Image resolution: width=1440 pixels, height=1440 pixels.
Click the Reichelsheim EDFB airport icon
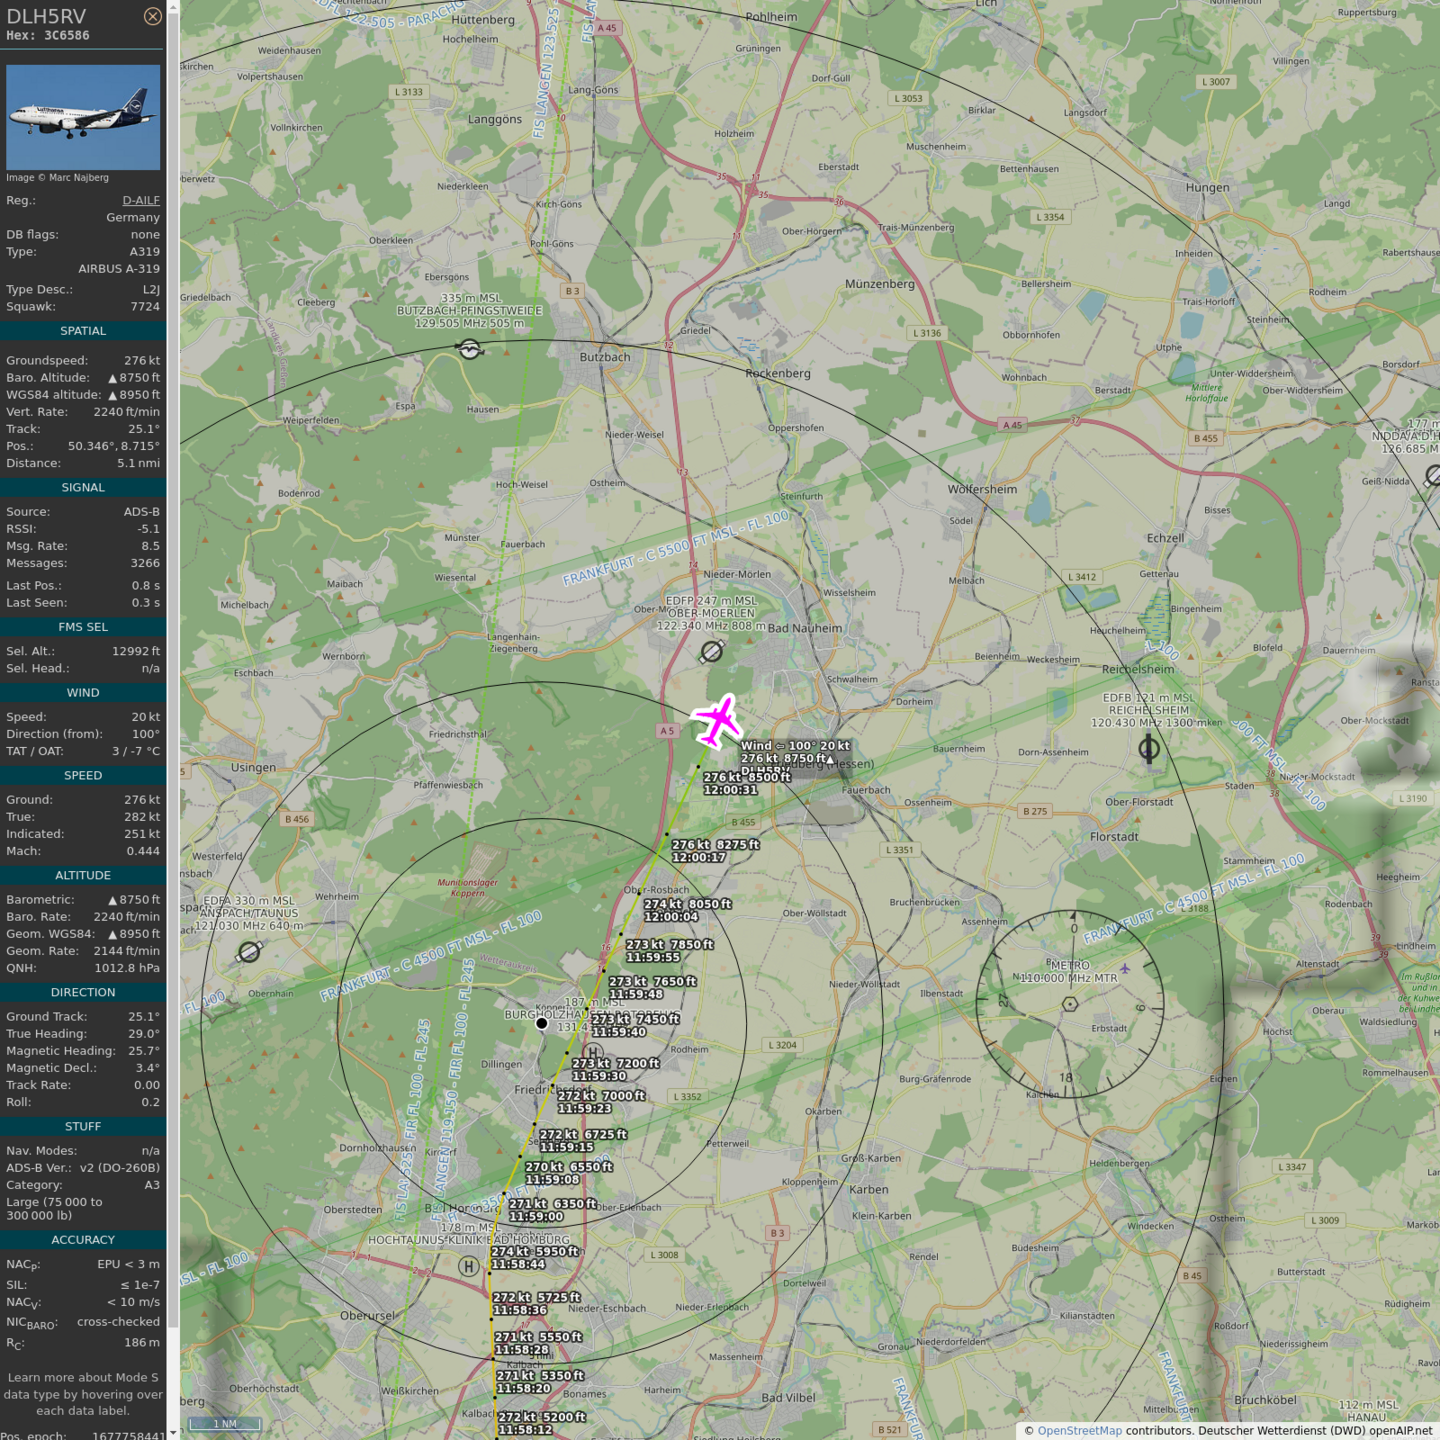point(1149,747)
